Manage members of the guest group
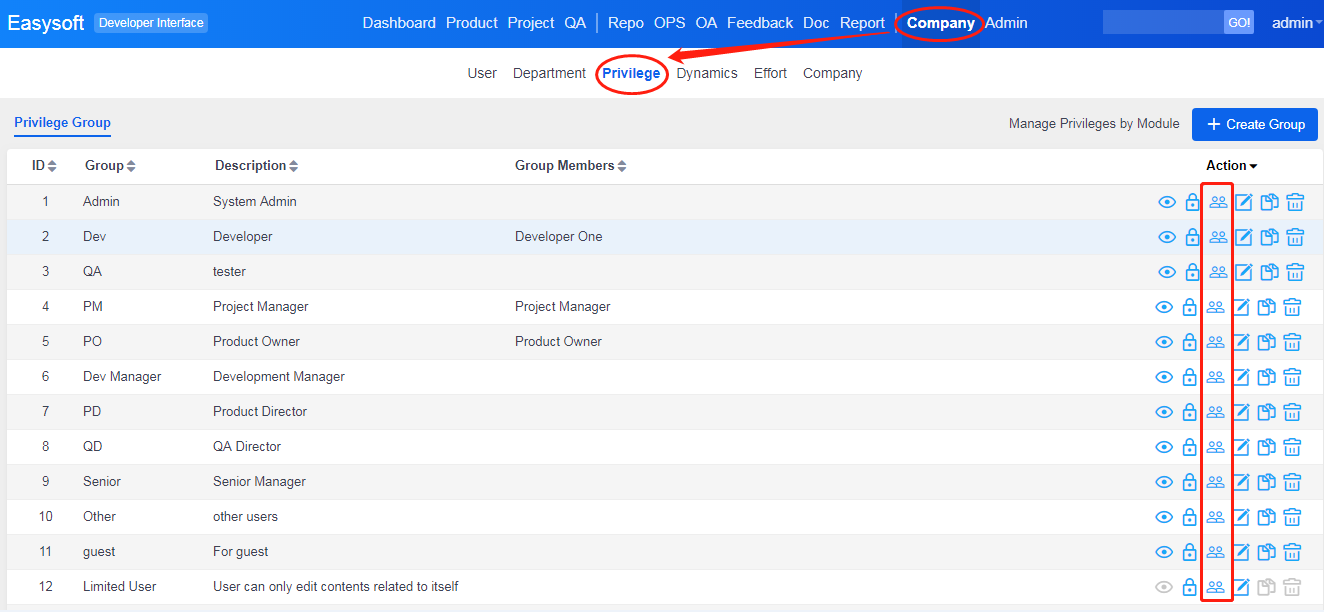This screenshot has height=612, width=1324. coord(1215,552)
